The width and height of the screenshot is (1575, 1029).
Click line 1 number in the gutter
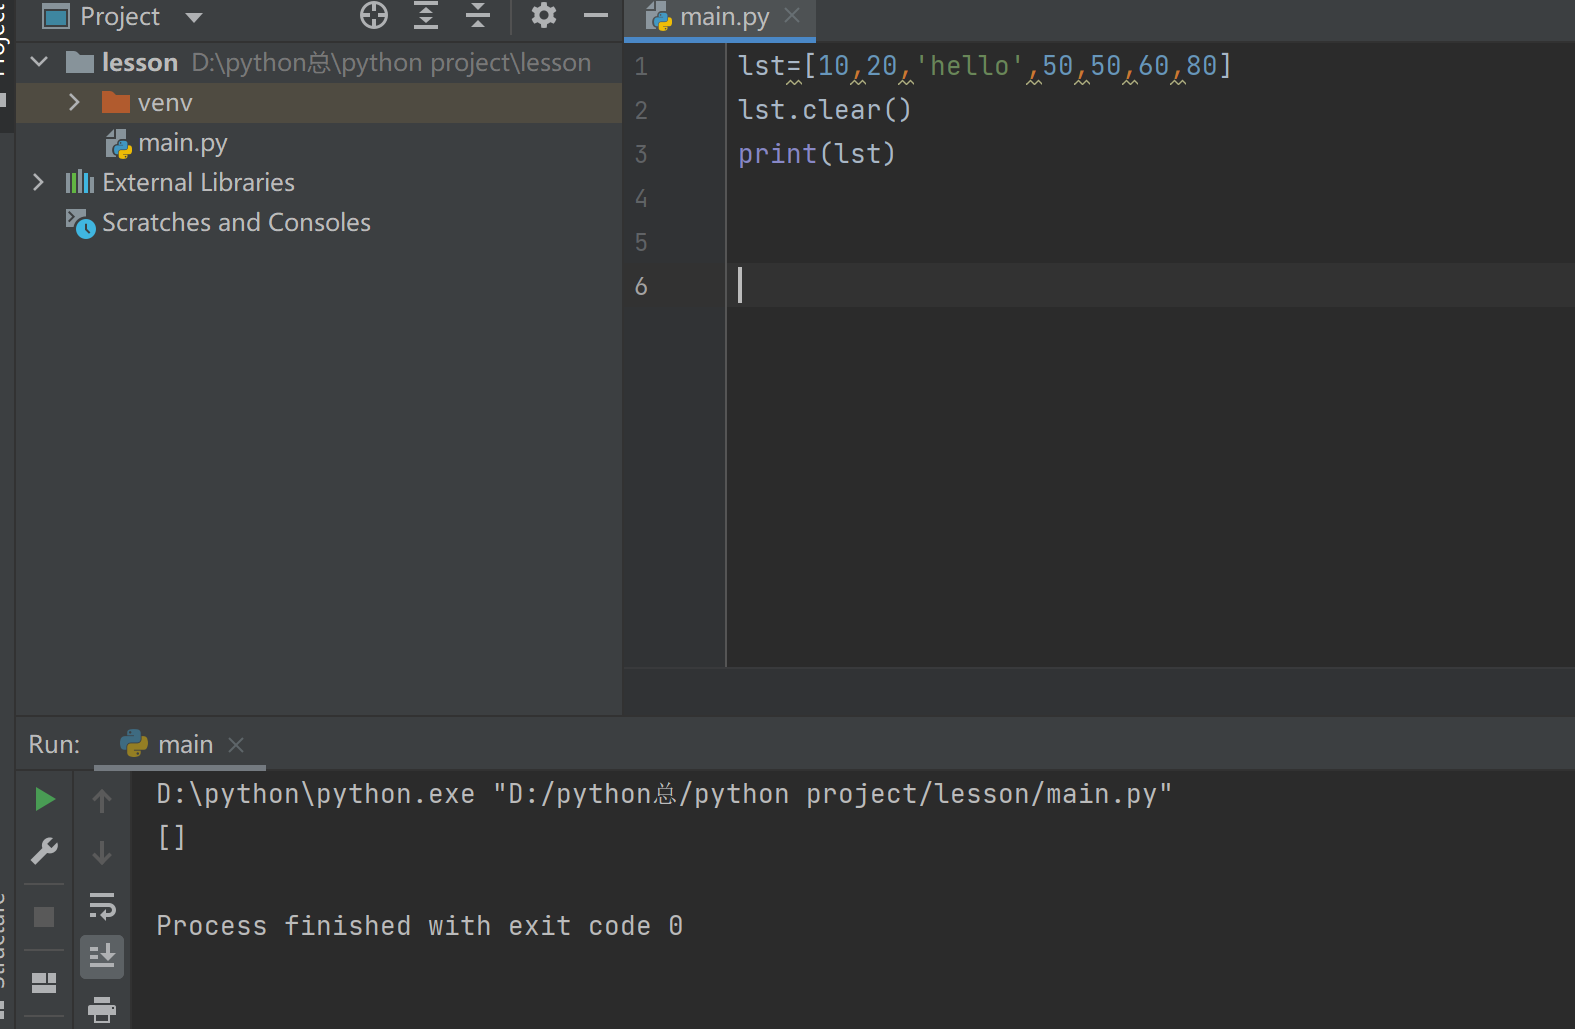pyautogui.click(x=641, y=67)
